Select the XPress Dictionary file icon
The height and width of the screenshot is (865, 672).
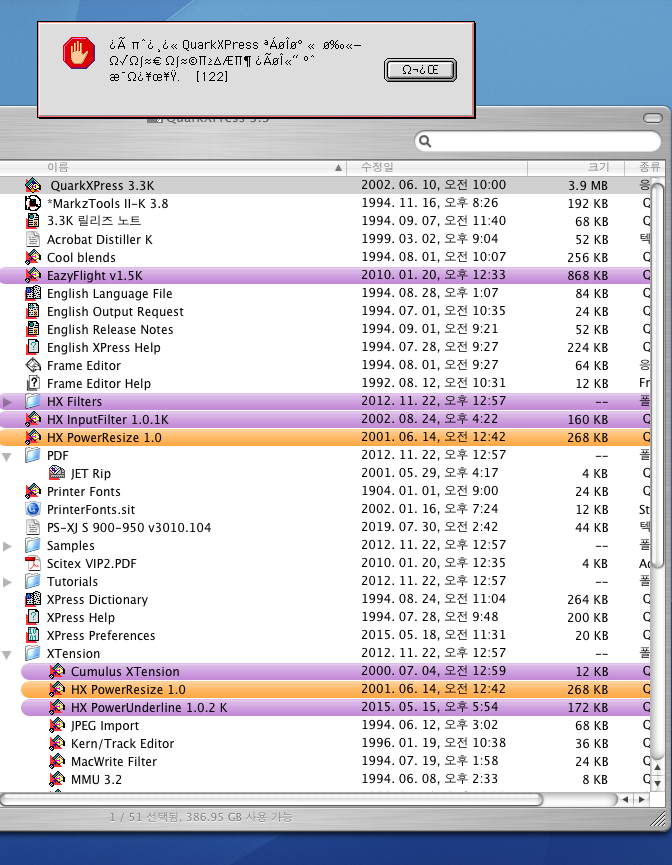pos(33,600)
